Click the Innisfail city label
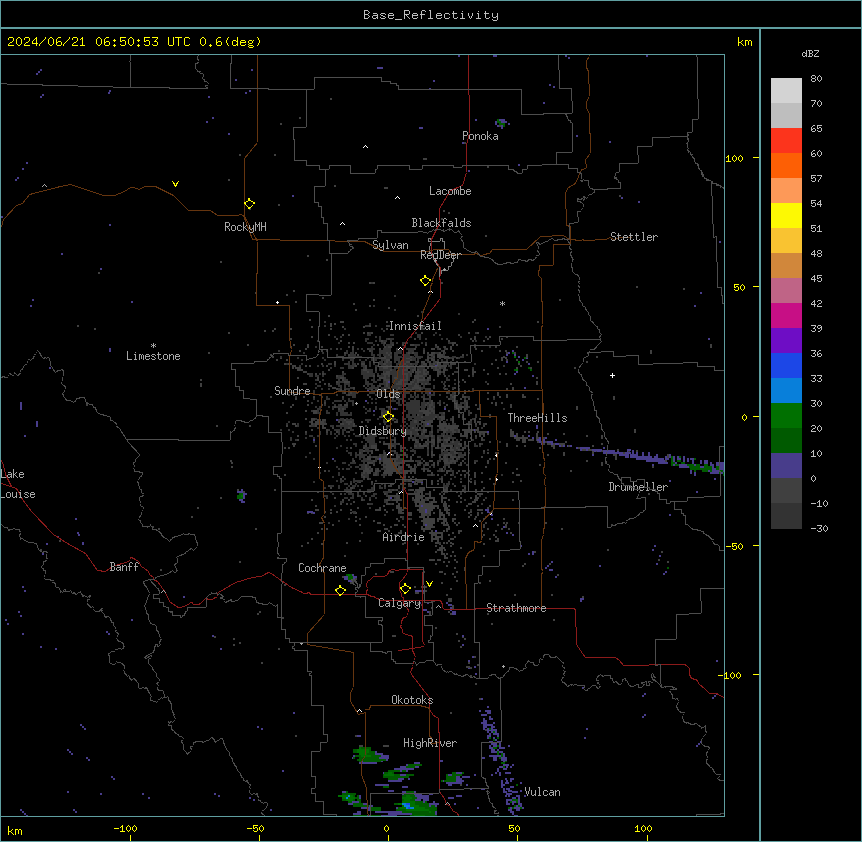The image size is (862, 842). [415, 326]
